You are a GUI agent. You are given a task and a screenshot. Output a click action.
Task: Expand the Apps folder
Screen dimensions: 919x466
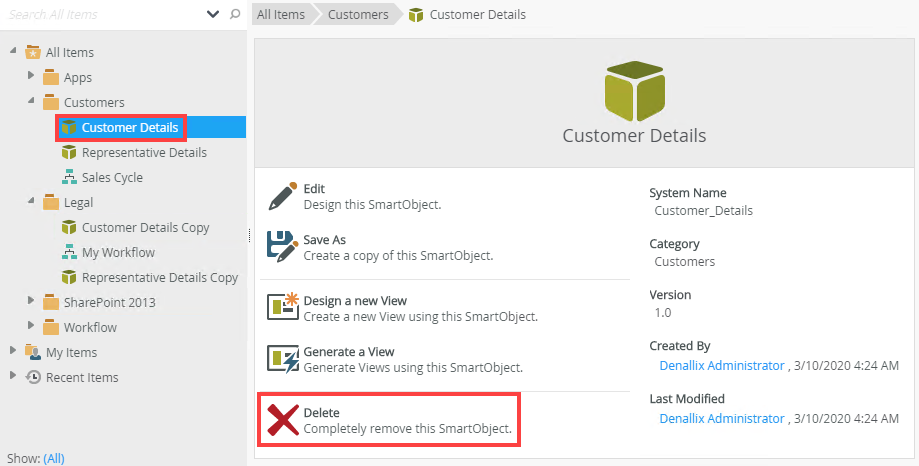point(31,75)
